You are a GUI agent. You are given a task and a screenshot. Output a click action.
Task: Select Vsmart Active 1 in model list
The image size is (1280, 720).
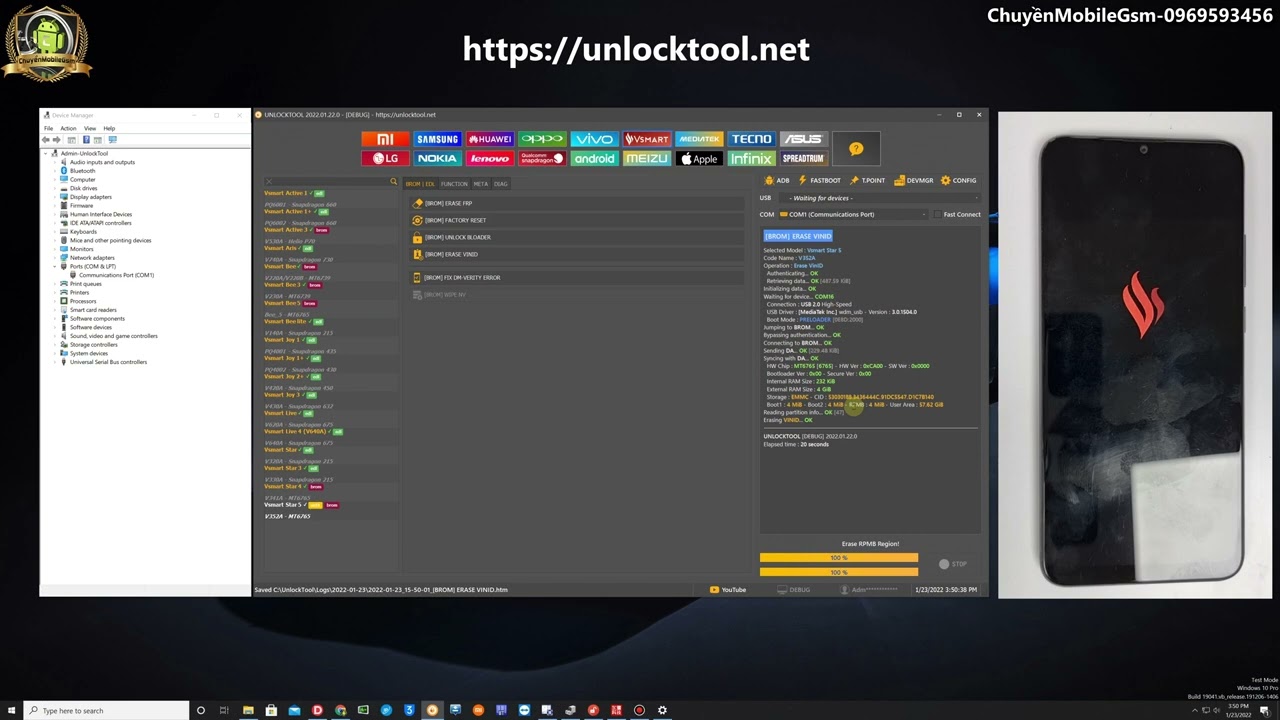click(286, 193)
